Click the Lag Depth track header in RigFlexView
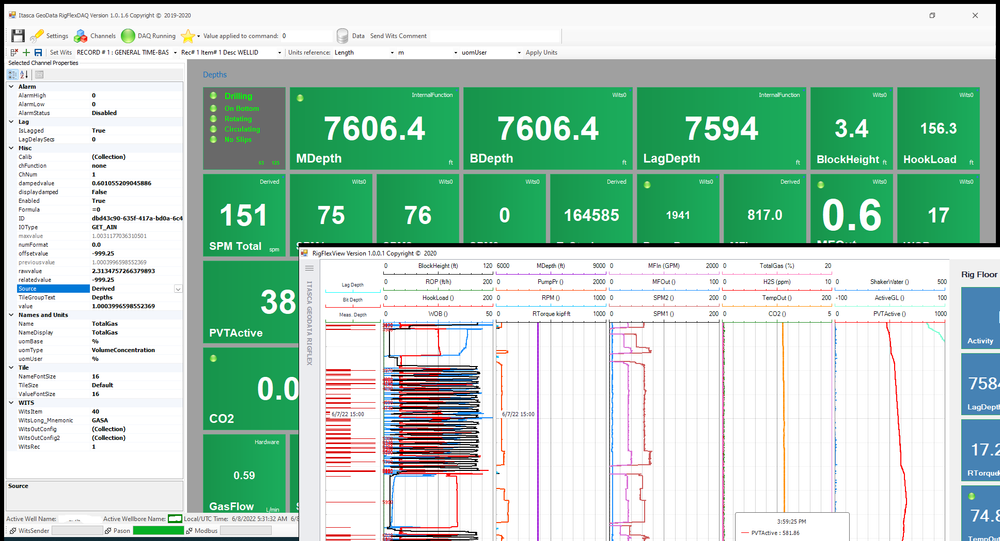1000x541 pixels. pos(353,285)
